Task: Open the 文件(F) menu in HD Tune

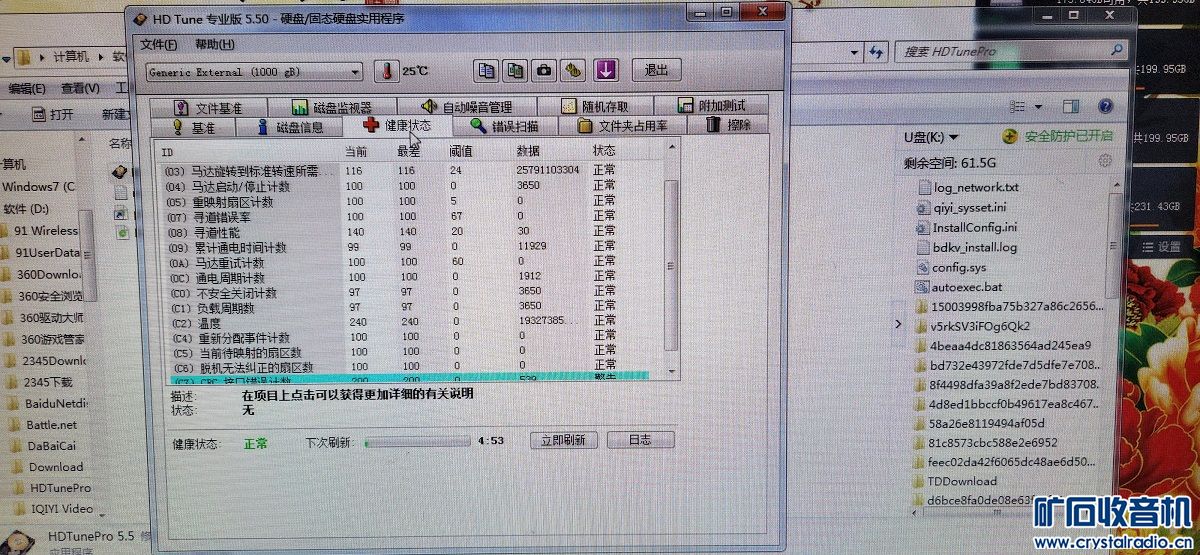Action: click(x=158, y=45)
